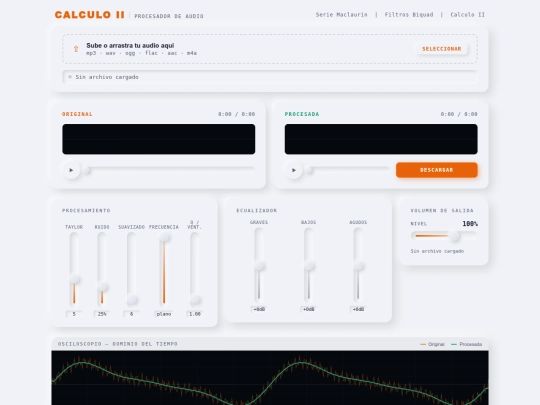540x405 pixels.
Task: Adjust the Nivel output volume slider
Action: [x=444, y=236]
